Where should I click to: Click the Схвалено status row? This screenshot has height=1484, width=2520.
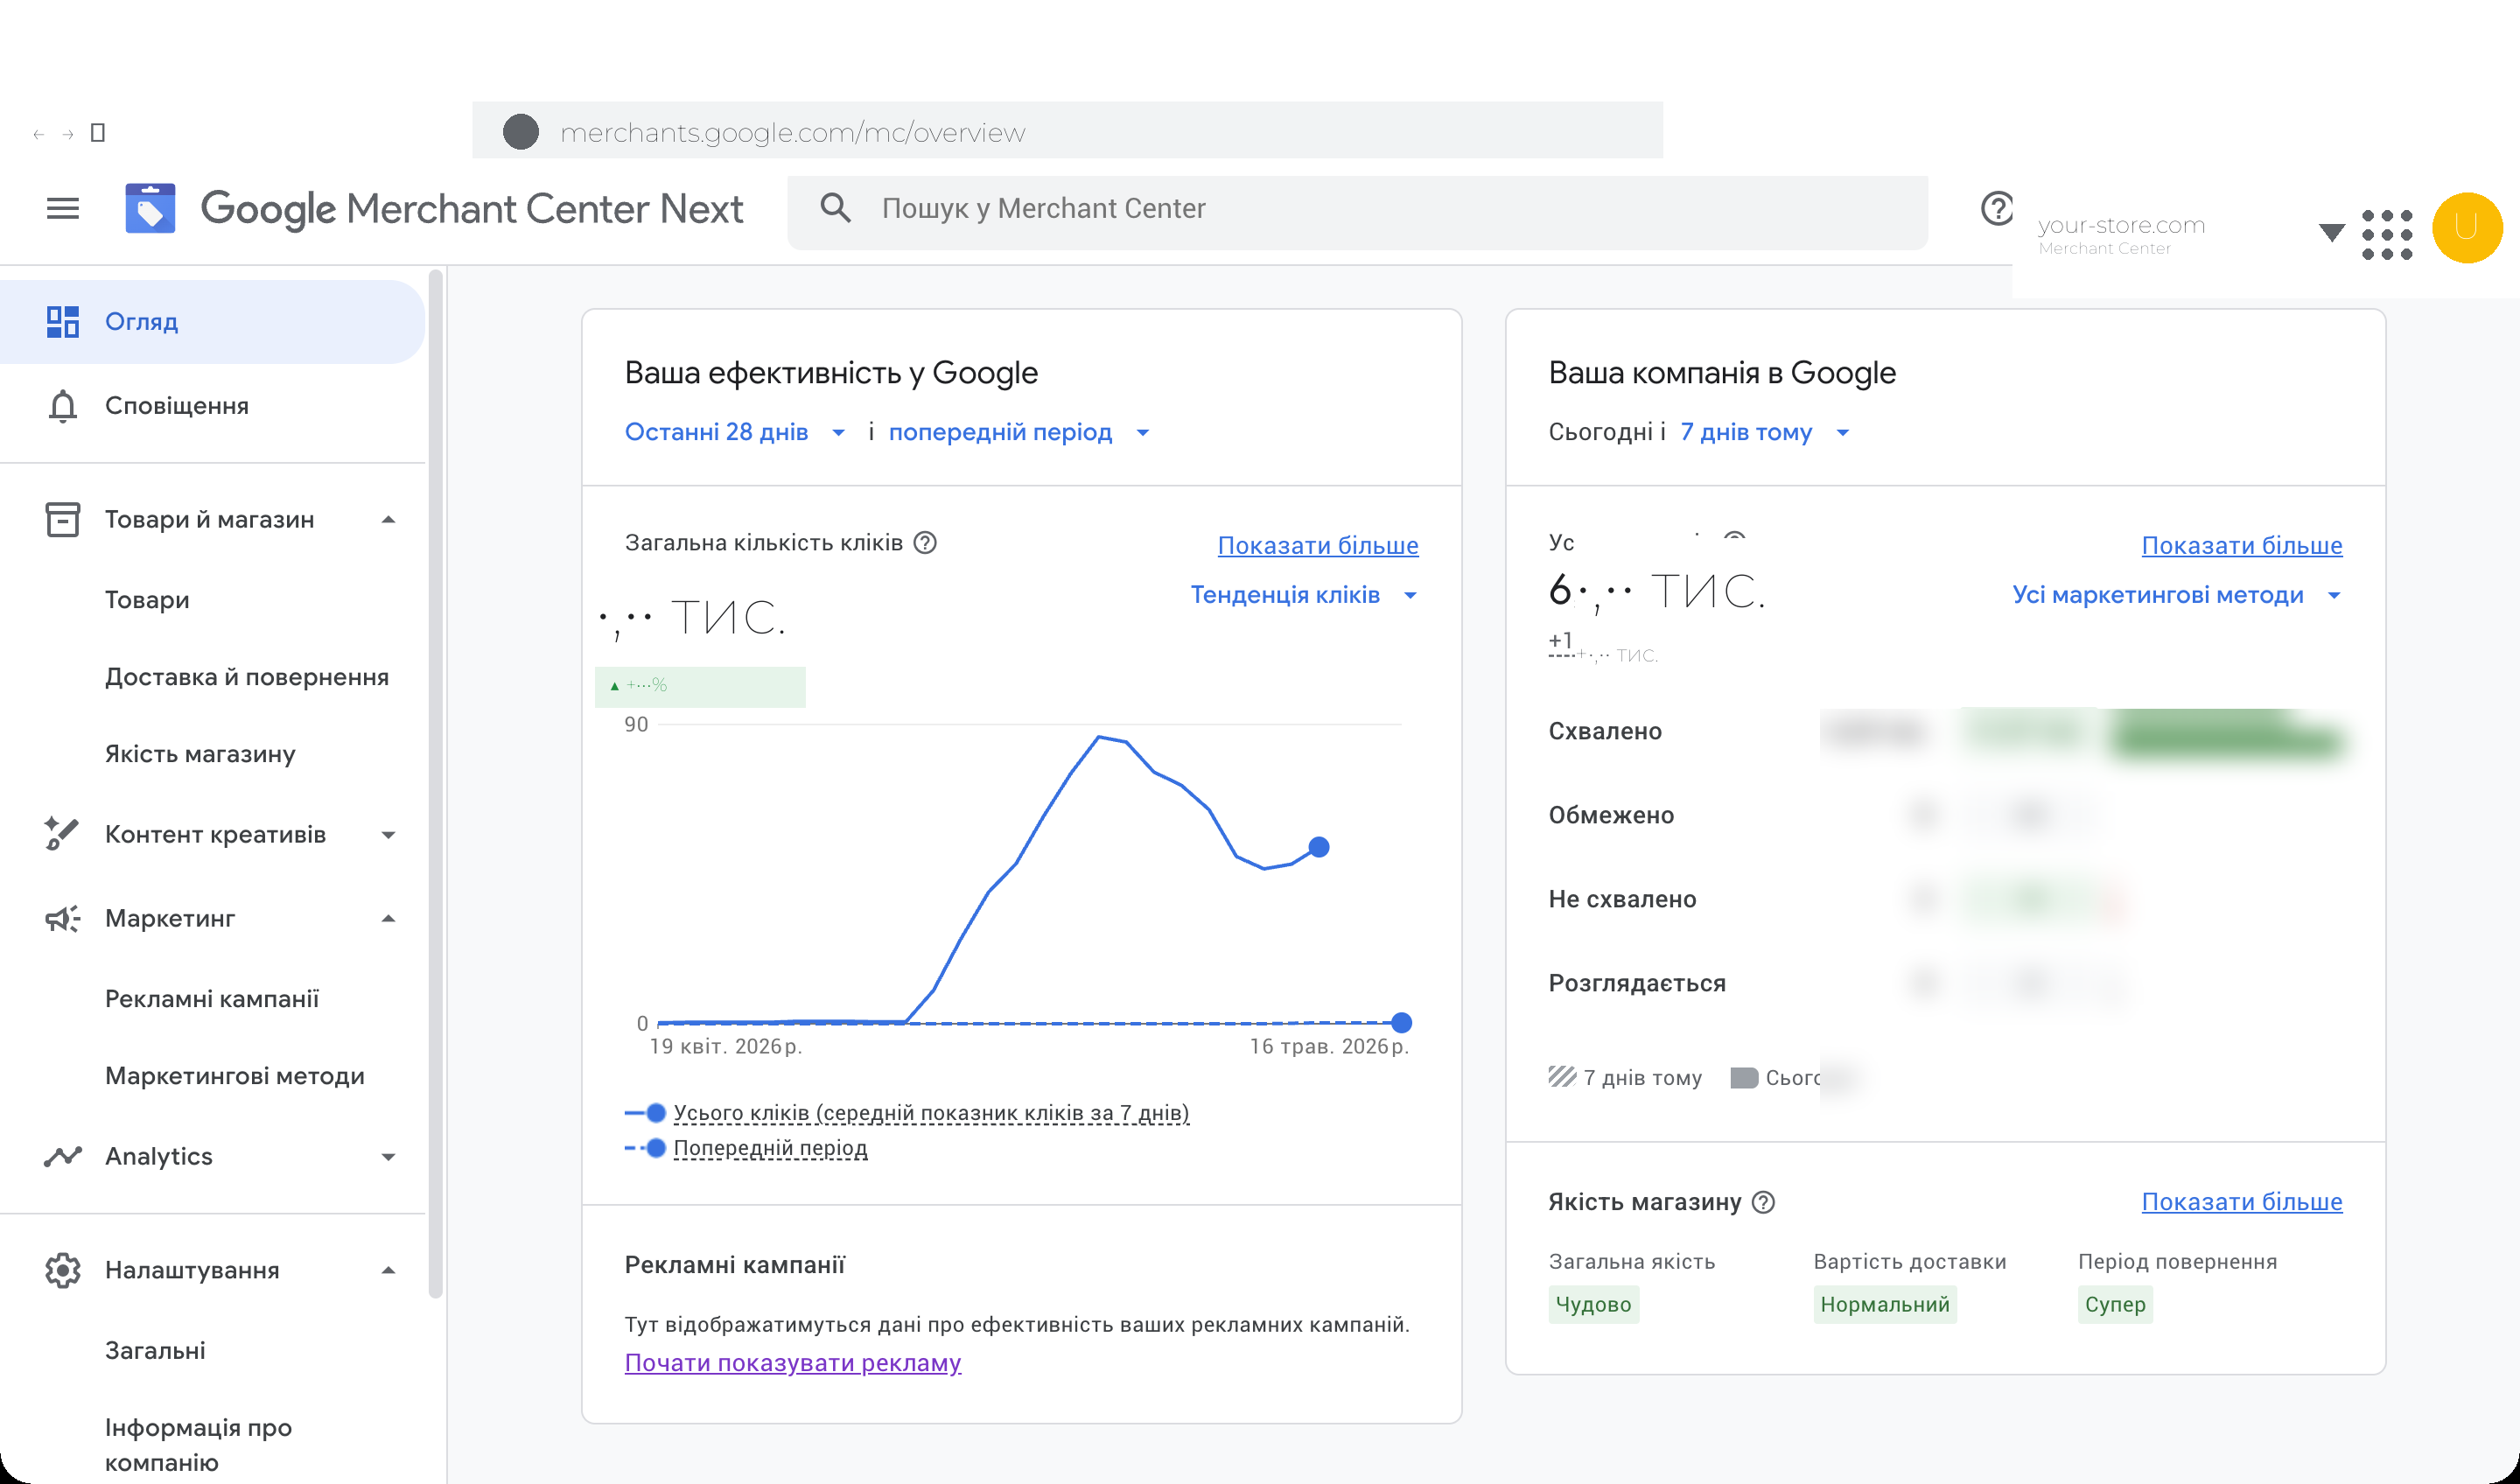pyautogui.click(x=1945, y=732)
